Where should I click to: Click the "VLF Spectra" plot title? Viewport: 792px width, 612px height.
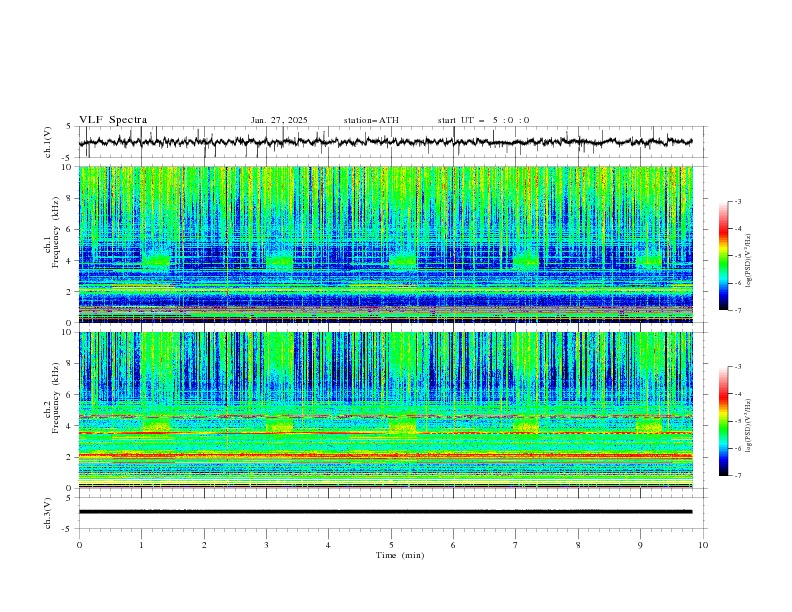click(x=113, y=120)
